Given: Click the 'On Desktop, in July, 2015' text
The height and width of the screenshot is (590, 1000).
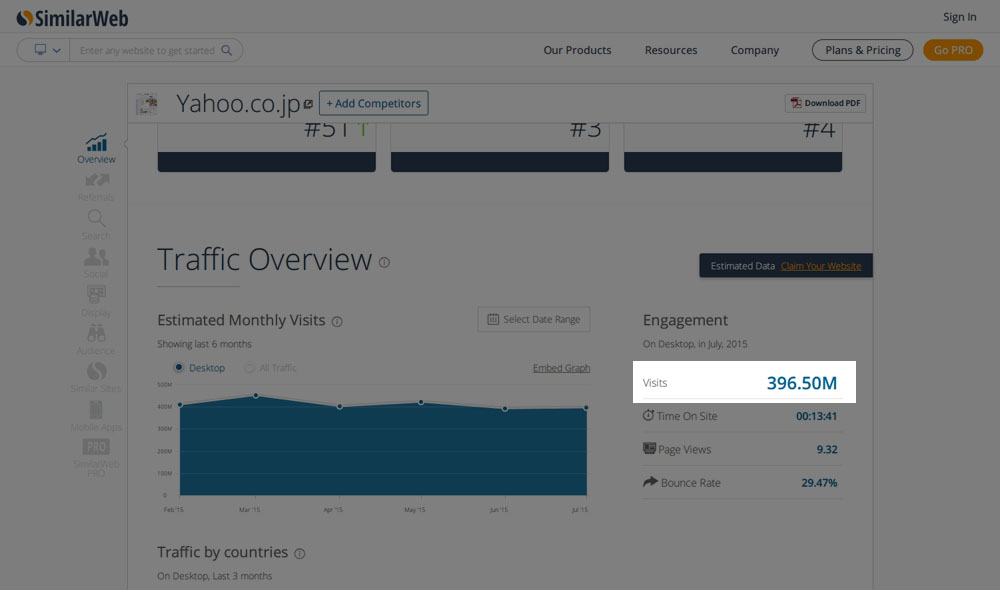Looking at the screenshot, I should [x=695, y=344].
